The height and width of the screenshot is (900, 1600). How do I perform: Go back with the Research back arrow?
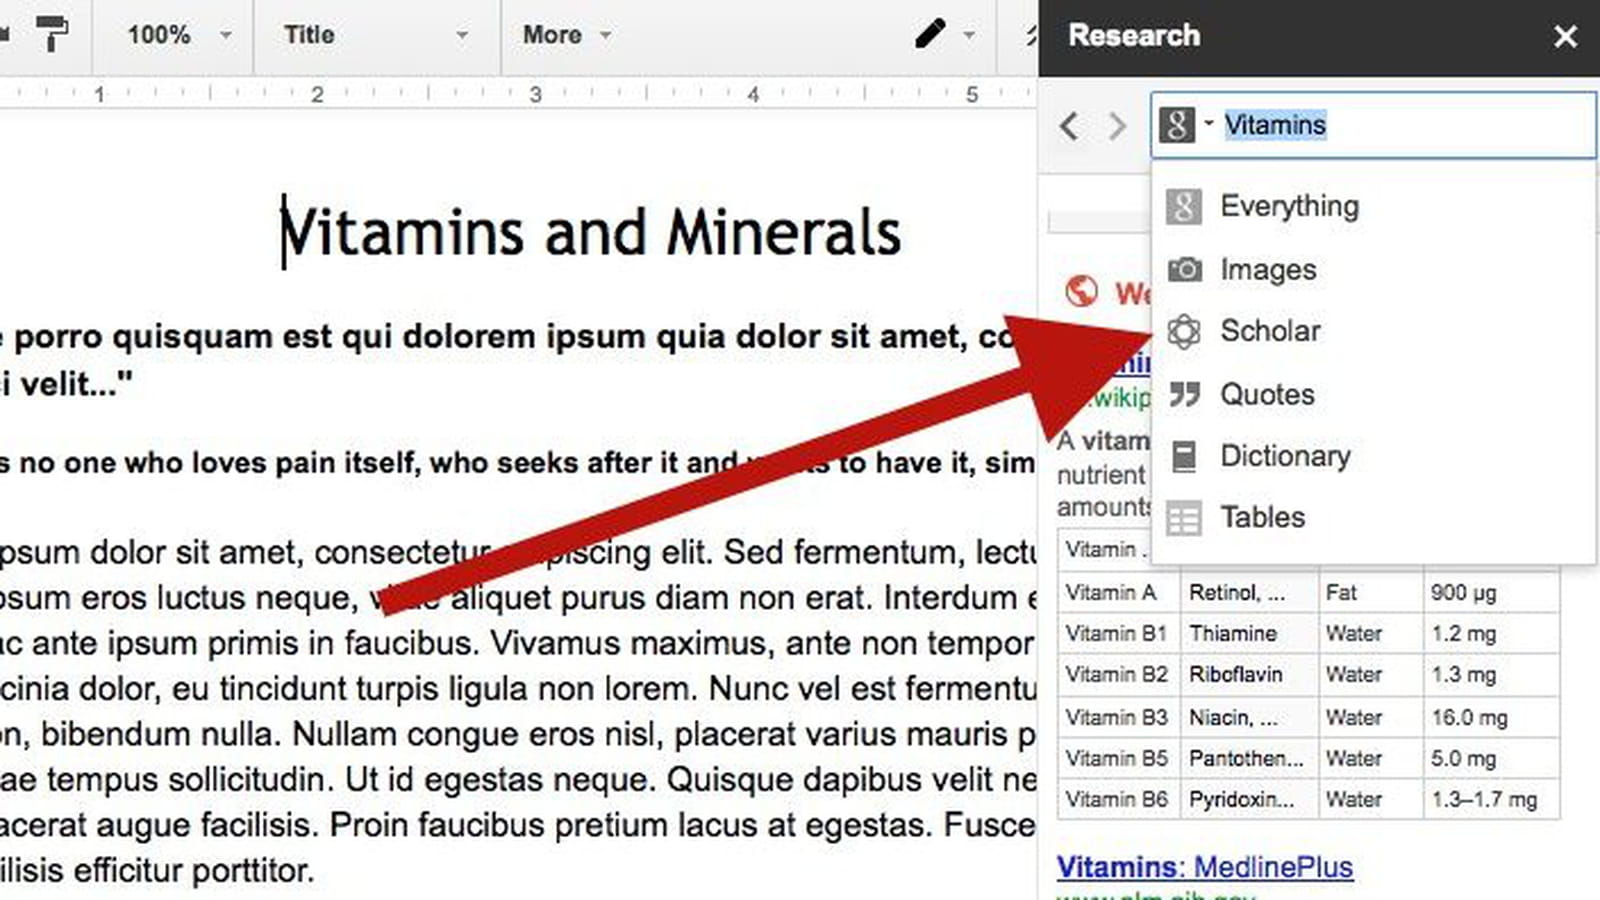[1069, 126]
